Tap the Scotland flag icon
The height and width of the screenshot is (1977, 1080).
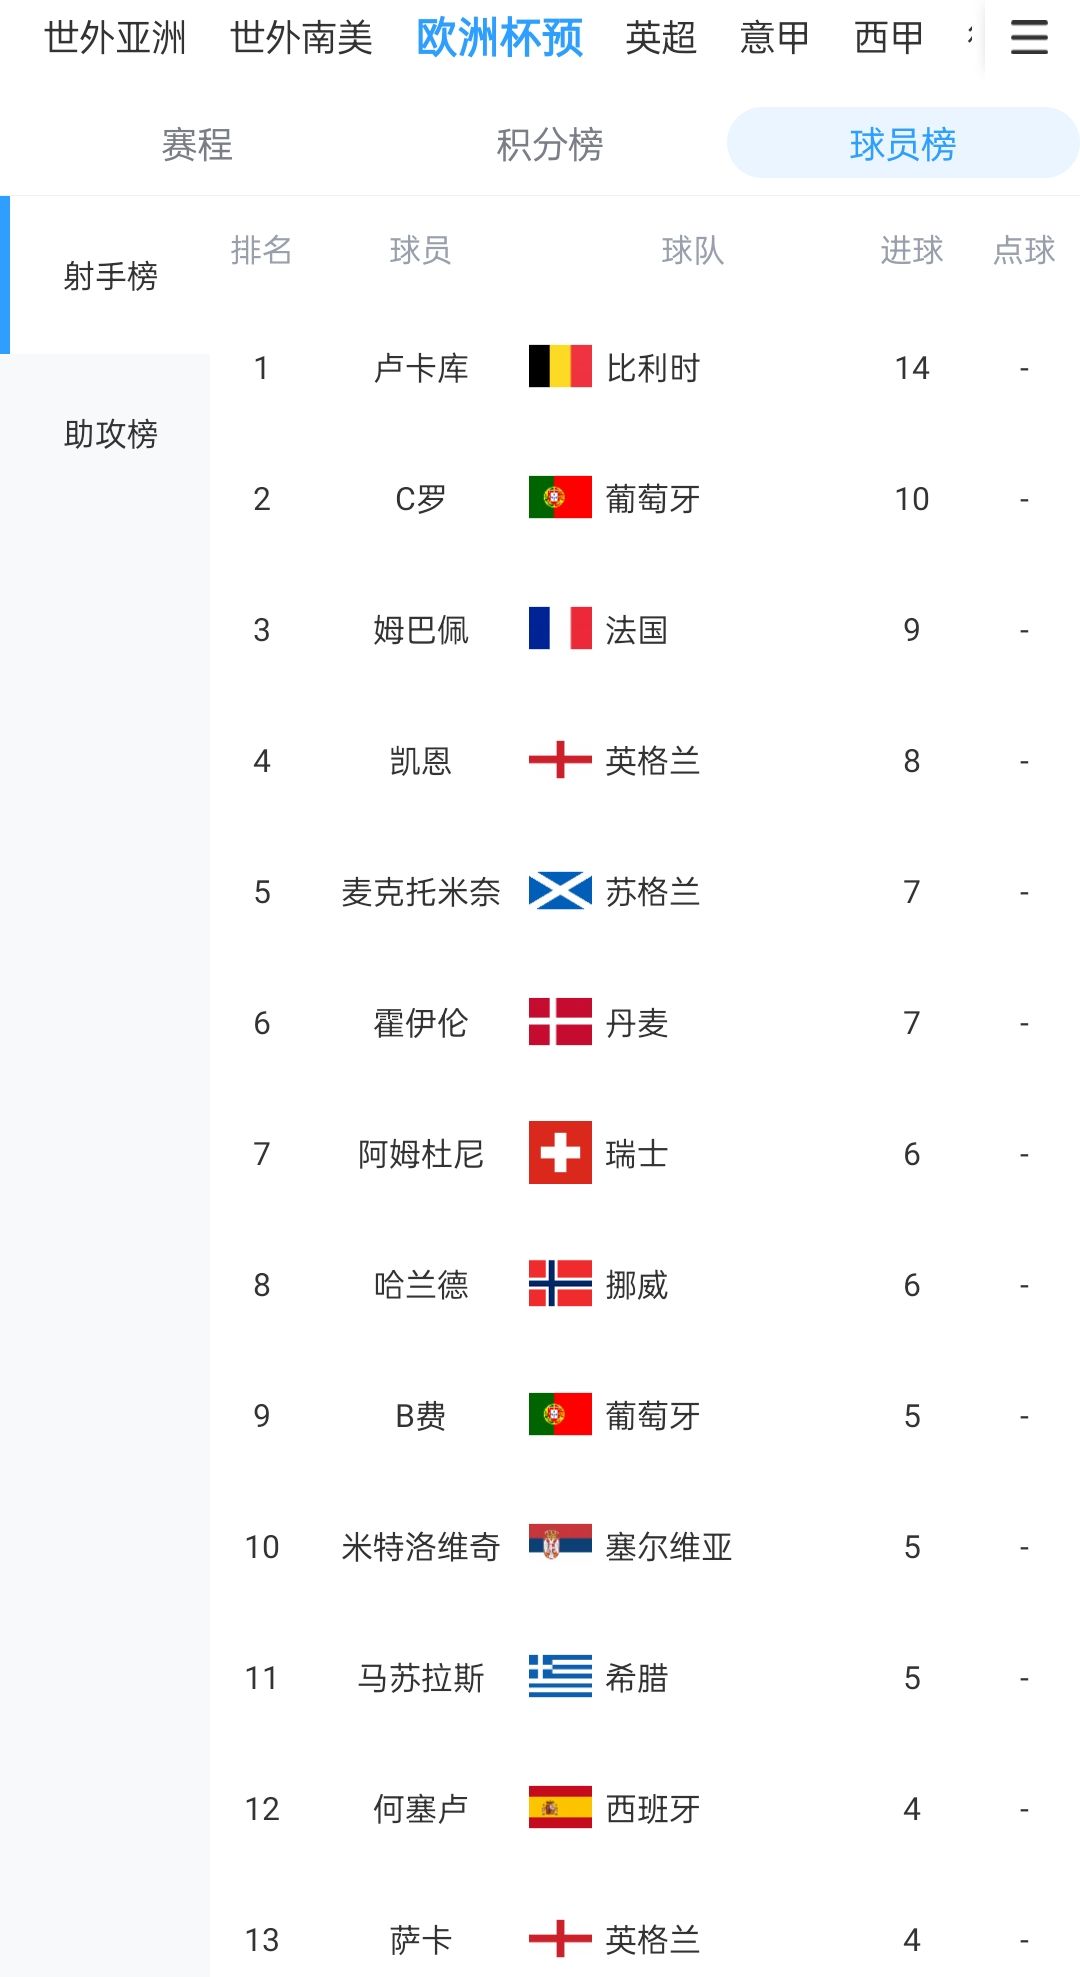pyautogui.click(x=560, y=891)
